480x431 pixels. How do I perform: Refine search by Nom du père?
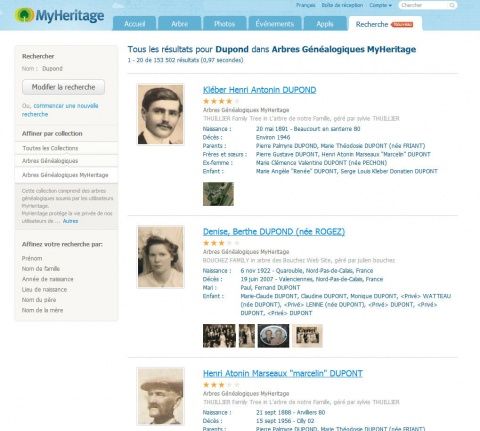point(39,300)
